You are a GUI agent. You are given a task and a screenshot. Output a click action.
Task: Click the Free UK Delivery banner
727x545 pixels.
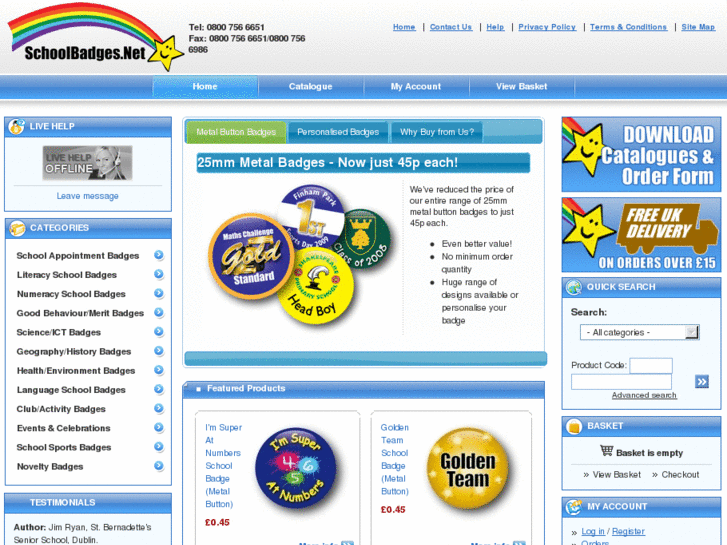pos(641,235)
